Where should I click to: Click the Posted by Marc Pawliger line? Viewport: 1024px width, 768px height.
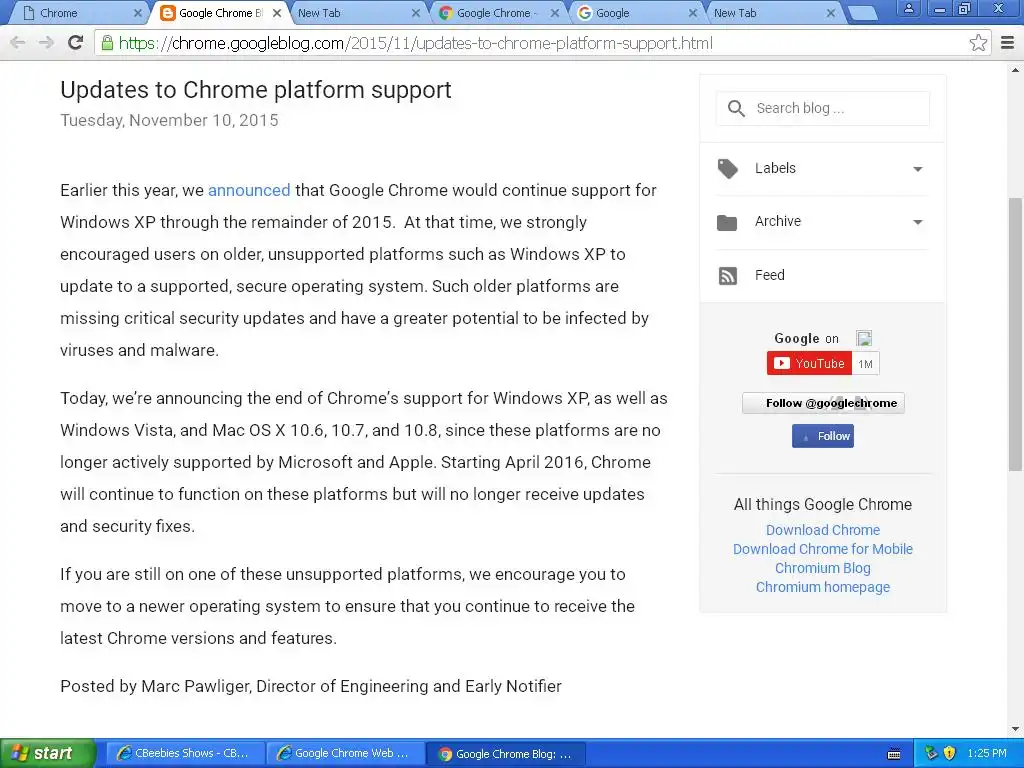311,686
